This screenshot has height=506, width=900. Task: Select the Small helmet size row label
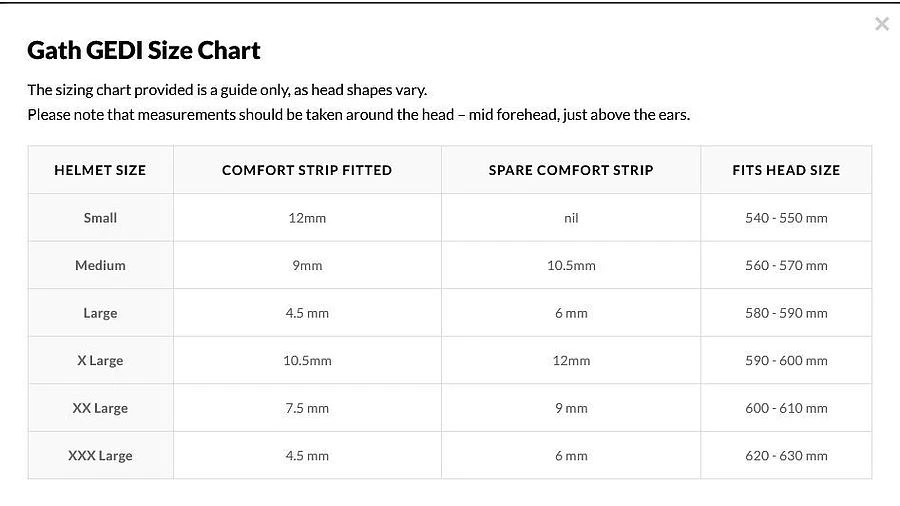[x=100, y=218]
